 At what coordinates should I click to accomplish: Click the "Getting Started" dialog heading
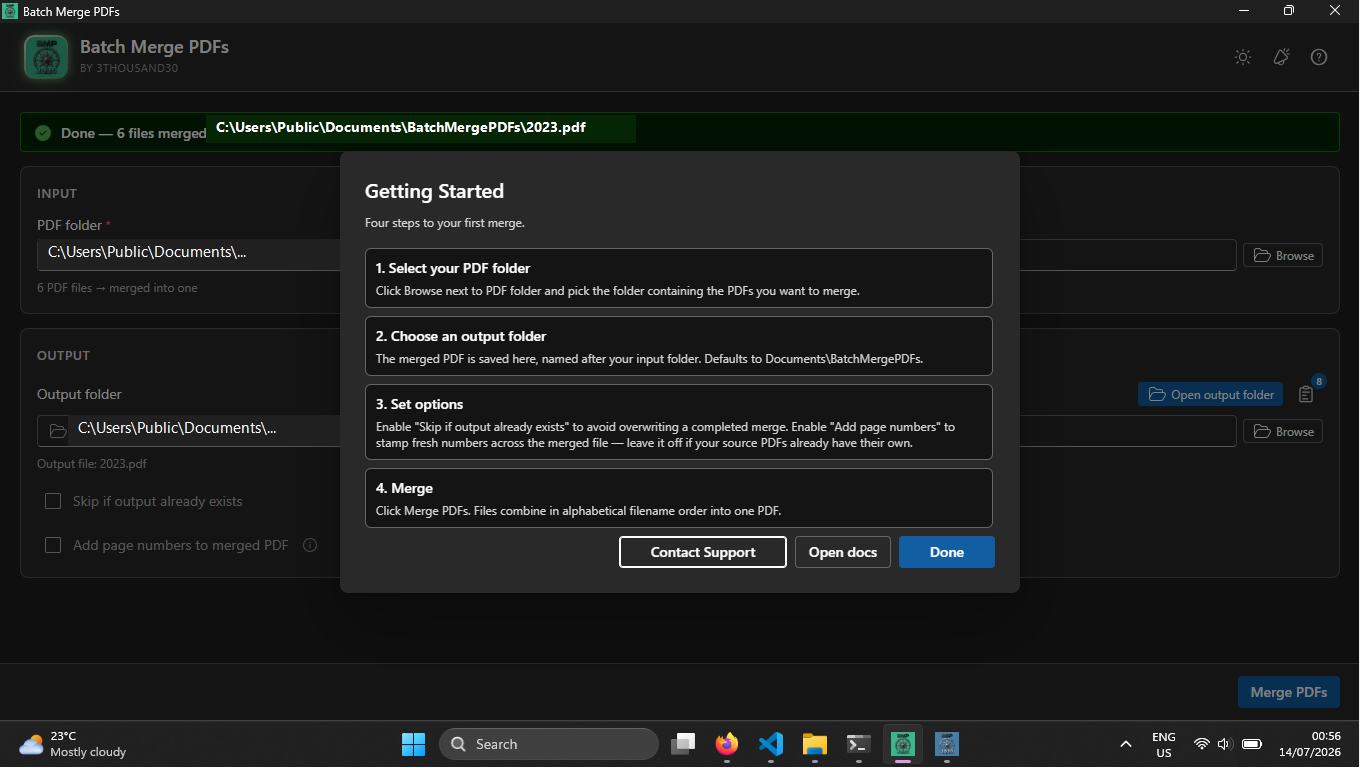pos(434,191)
